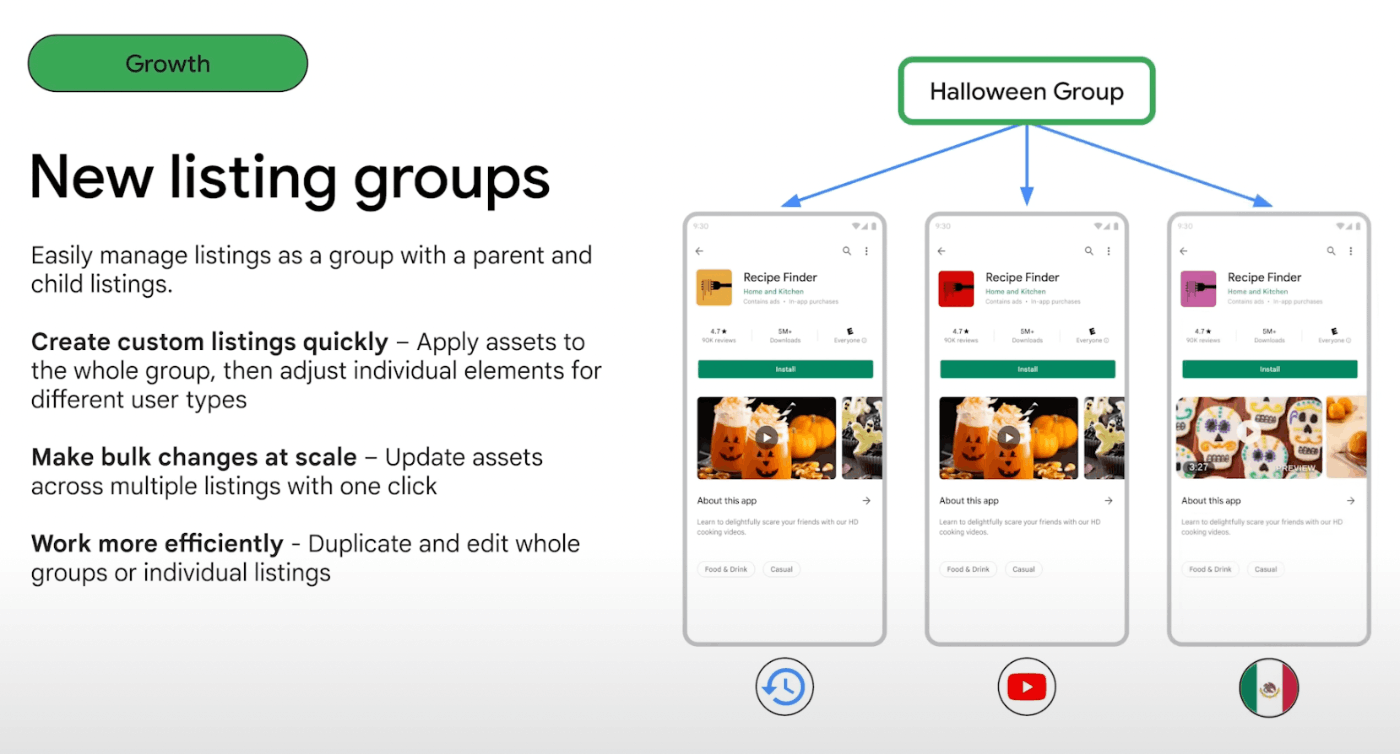The height and width of the screenshot is (754, 1400).
Task: Open three-dot menu in orange-icon phone
Action: (867, 251)
